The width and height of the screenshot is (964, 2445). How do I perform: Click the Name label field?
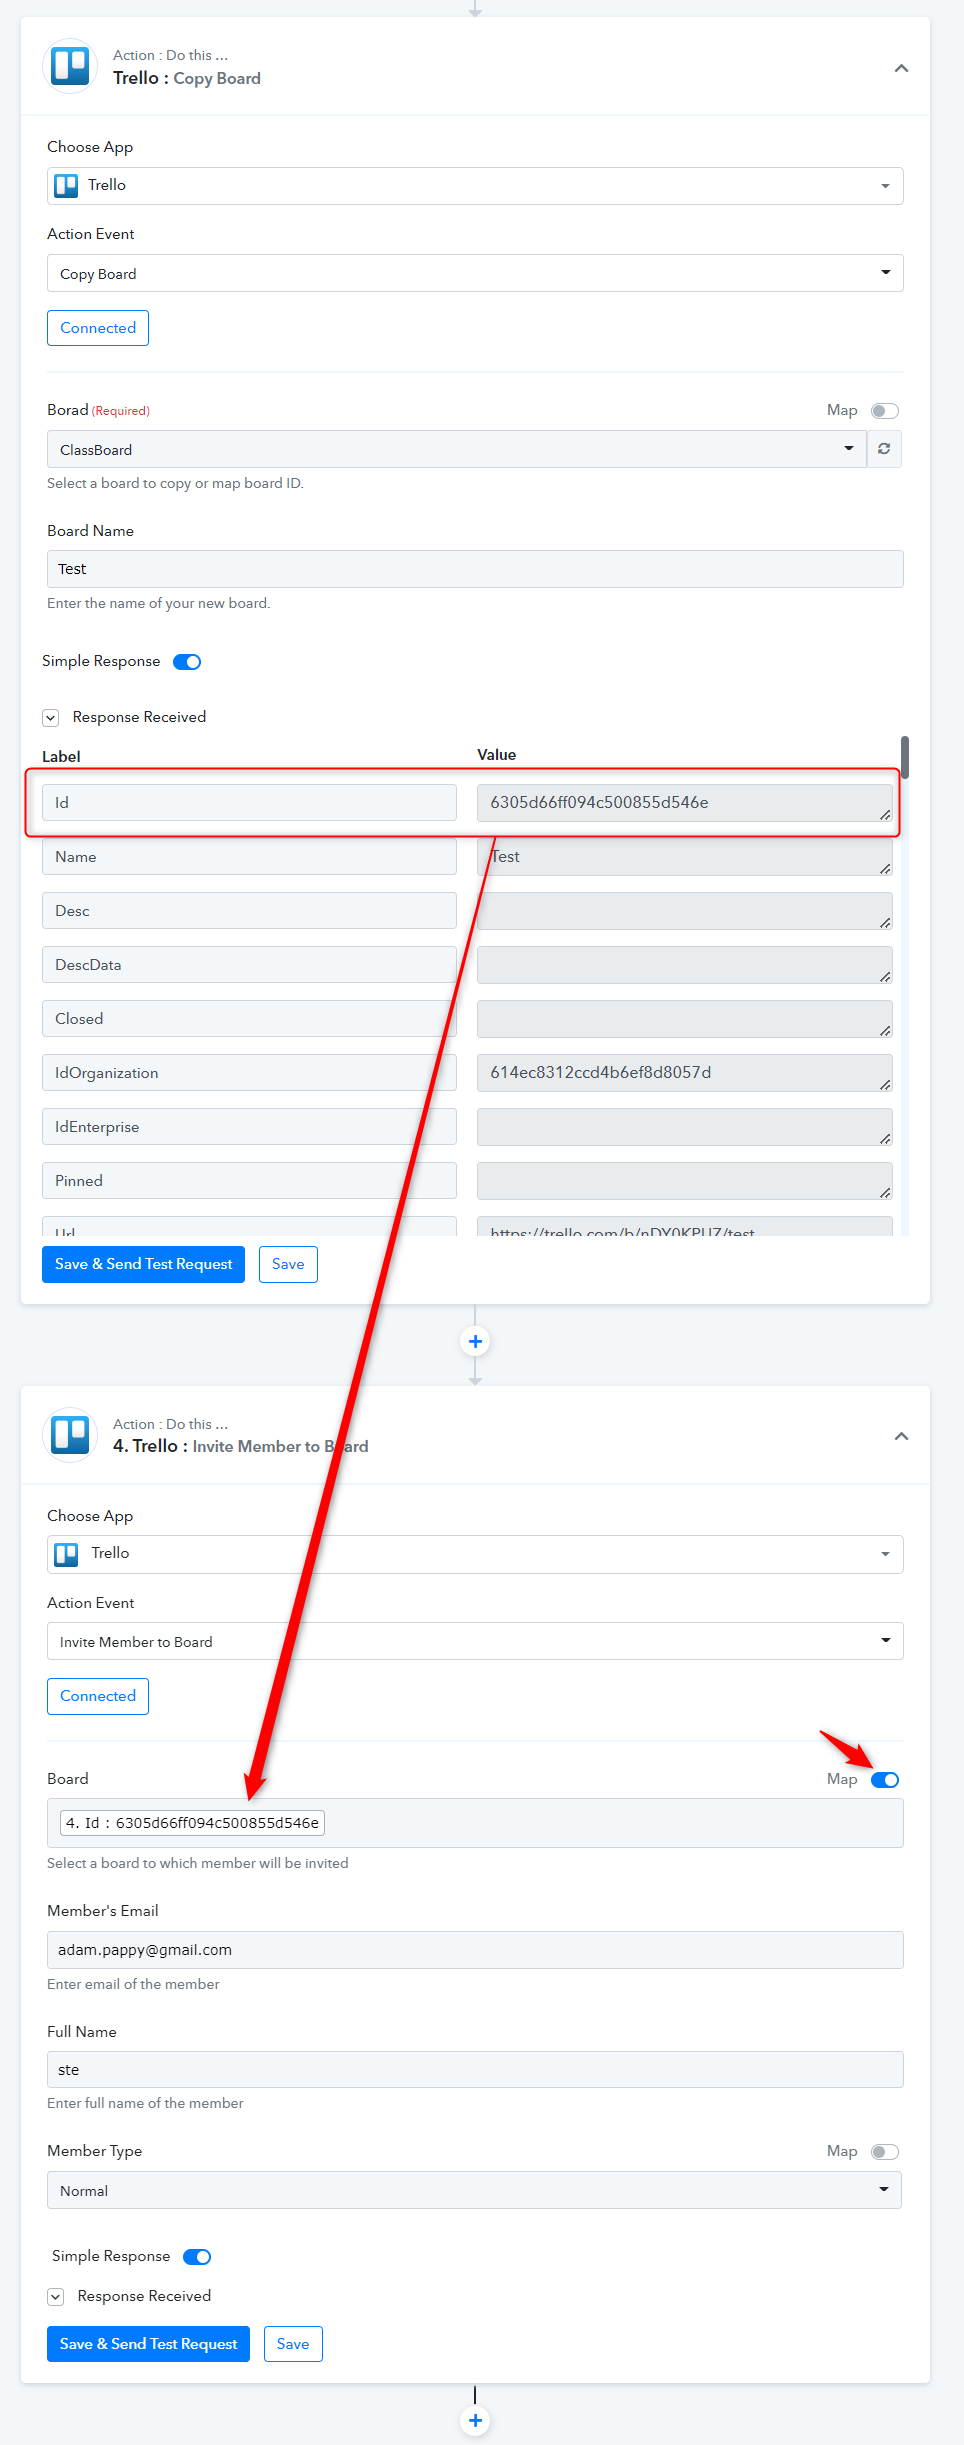(x=249, y=857)
